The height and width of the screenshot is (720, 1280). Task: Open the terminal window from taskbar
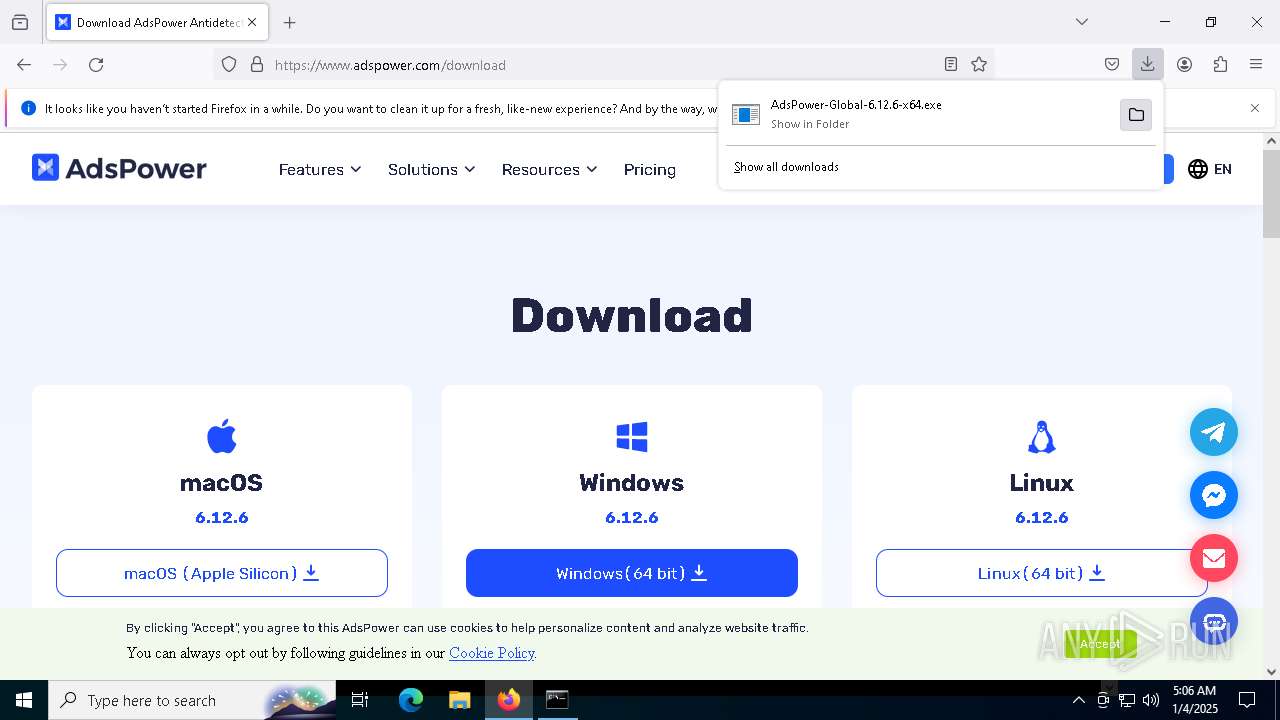pos(557,700)
